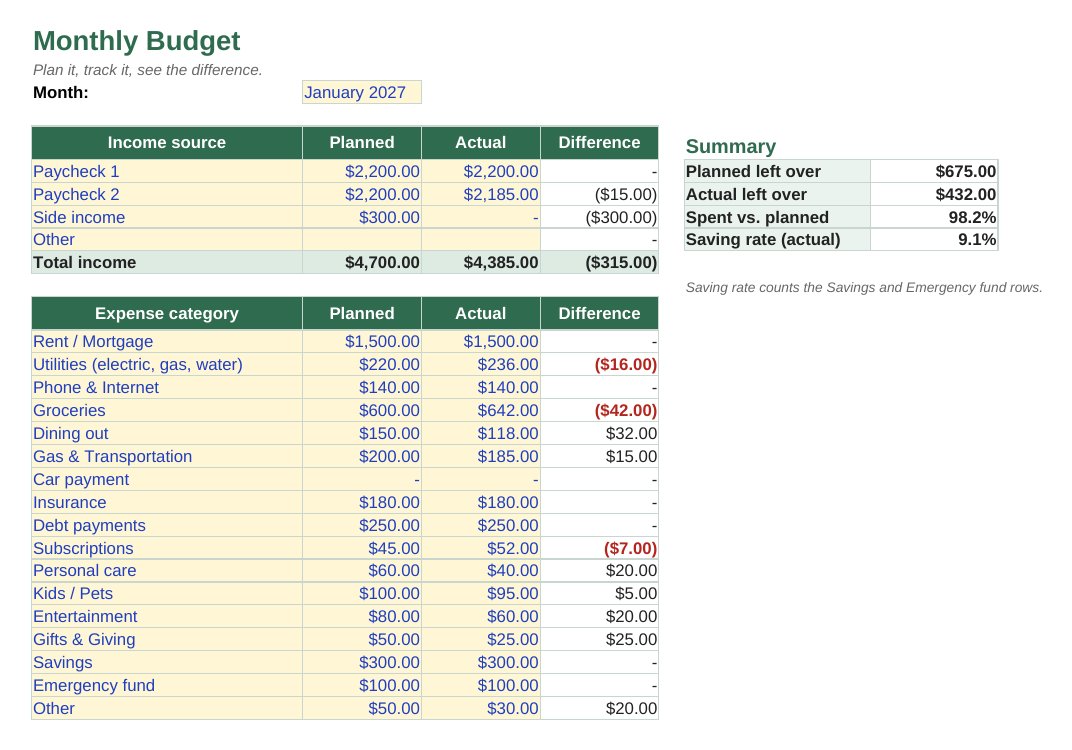Select Dining out actual $118.00

481,433
